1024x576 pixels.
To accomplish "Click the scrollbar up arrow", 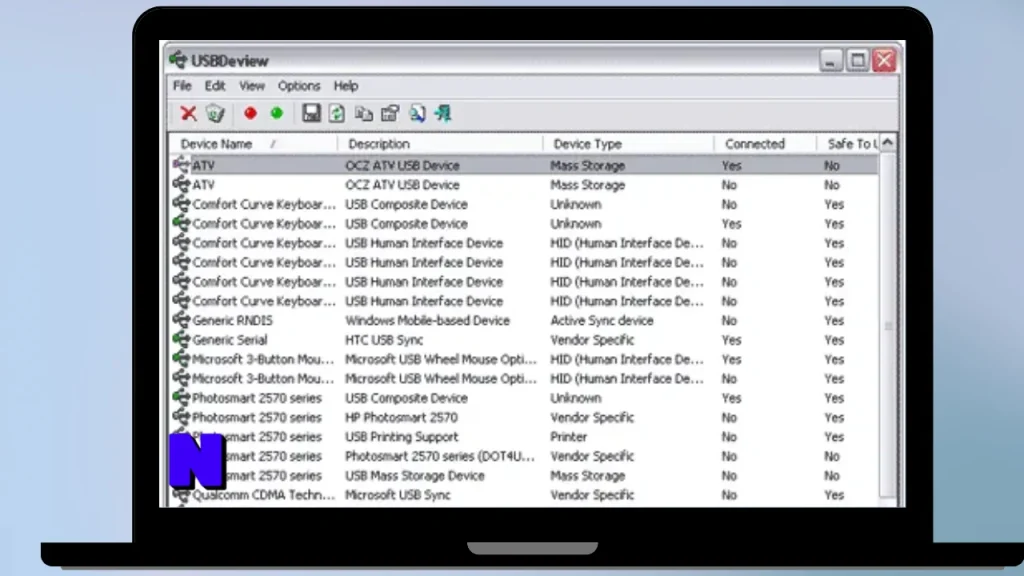I will click(888, 142).
